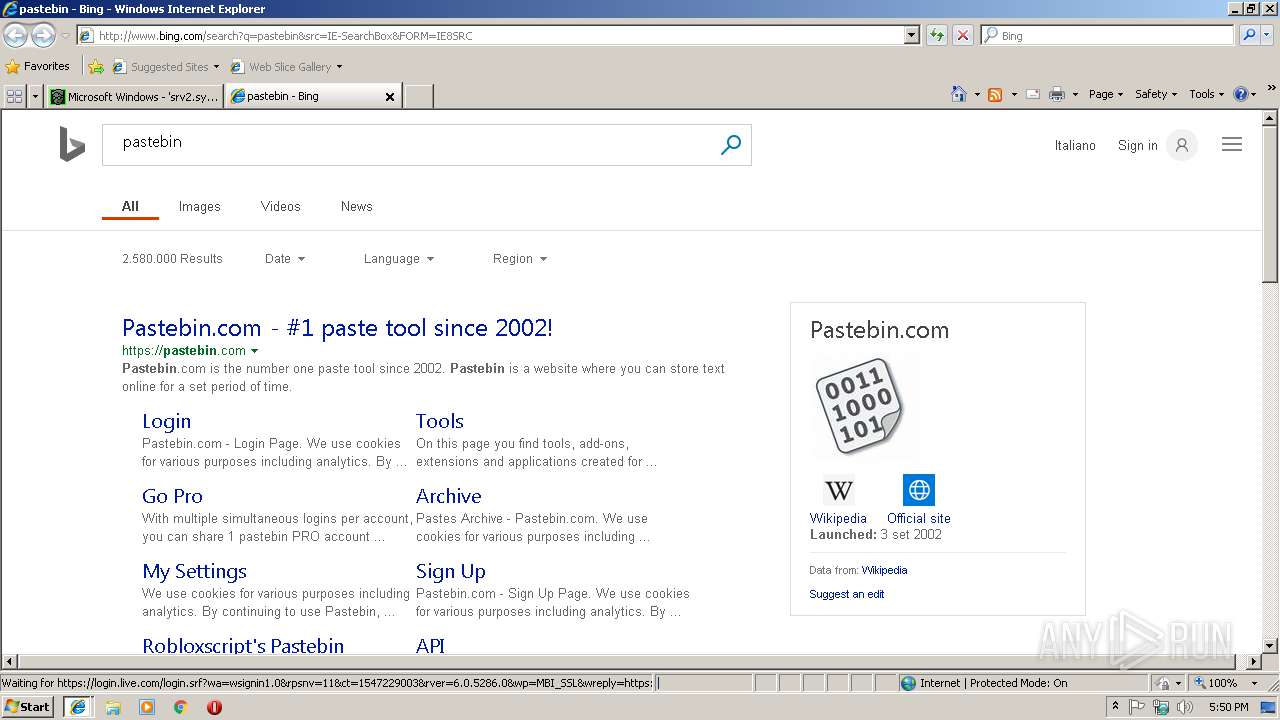Open Windows Explorer folder taskbar icon
Screen dimensions: 1280x720
click(113, 707)
